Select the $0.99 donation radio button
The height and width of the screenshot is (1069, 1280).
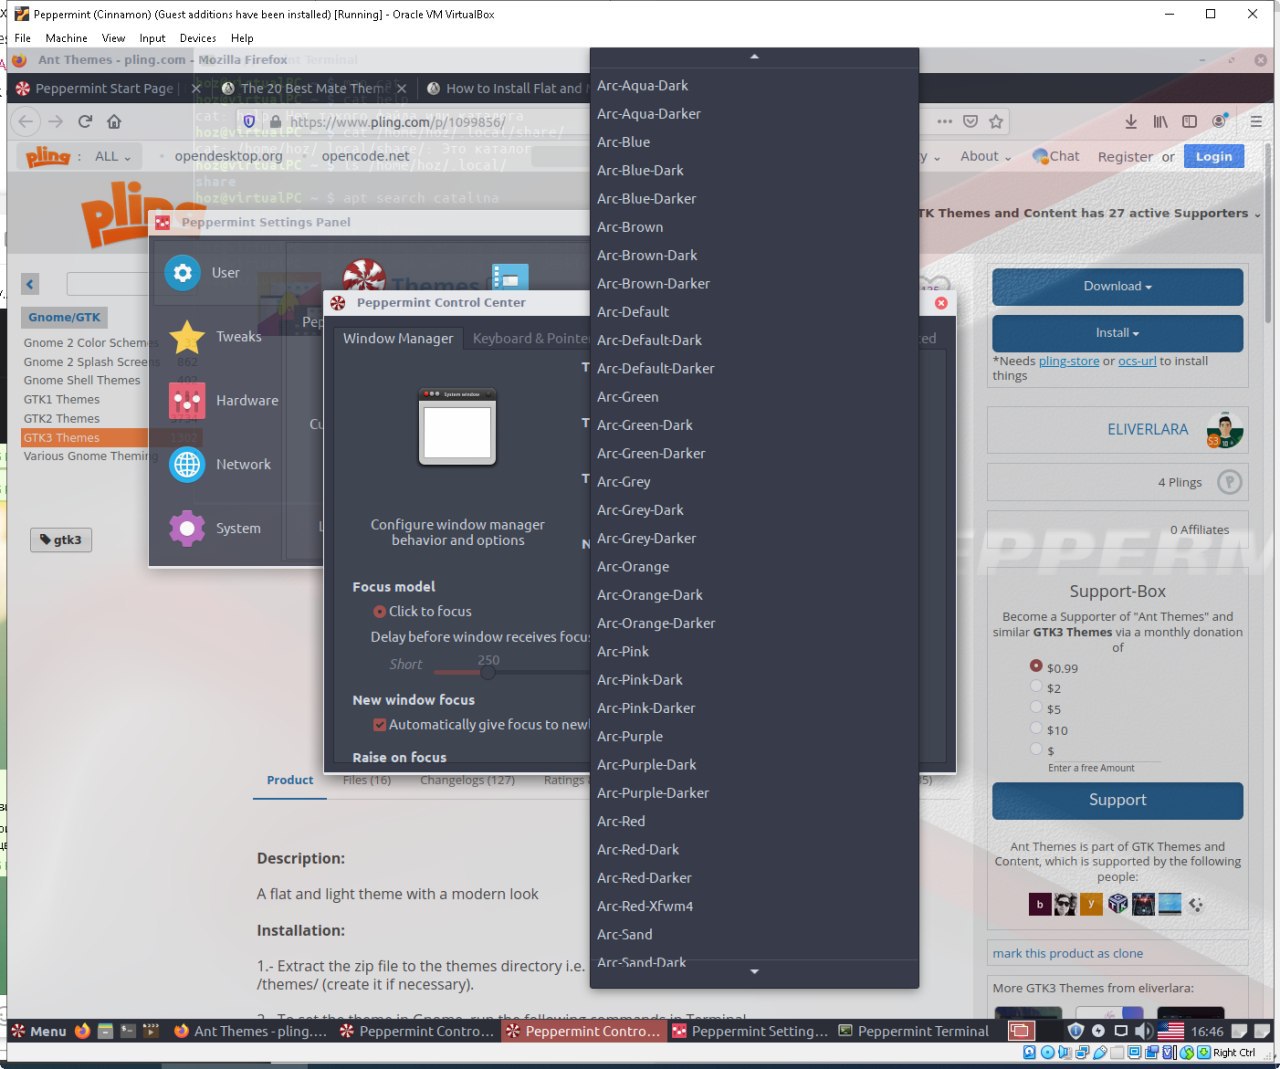point(1036,665)
